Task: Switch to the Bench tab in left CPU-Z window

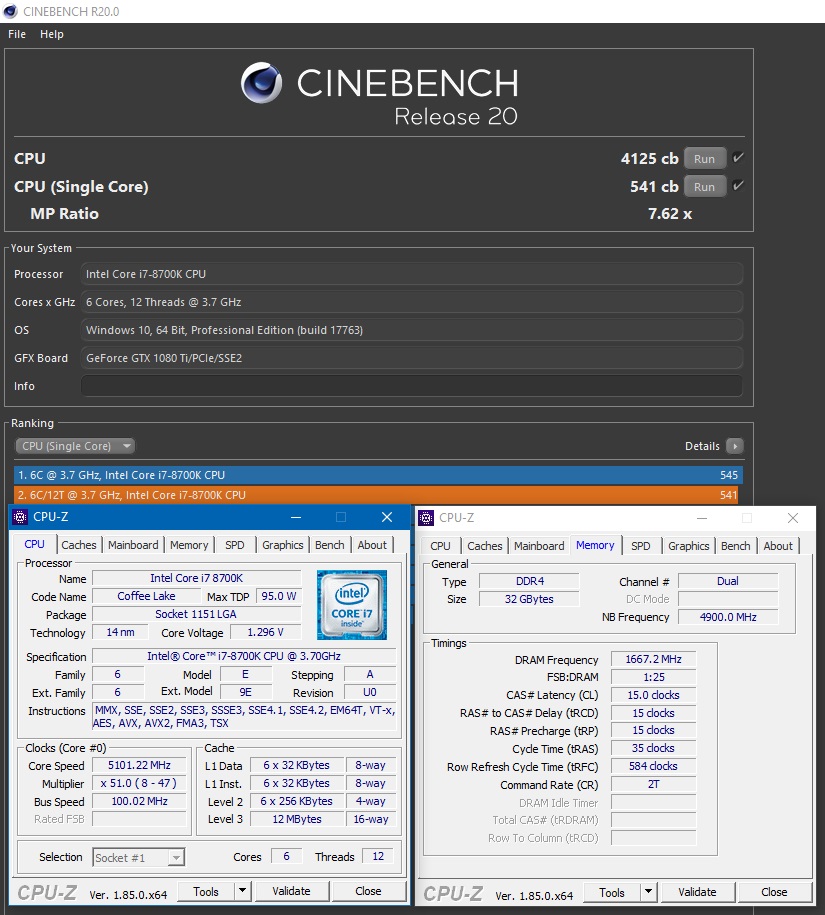Action: click(329, 545)
